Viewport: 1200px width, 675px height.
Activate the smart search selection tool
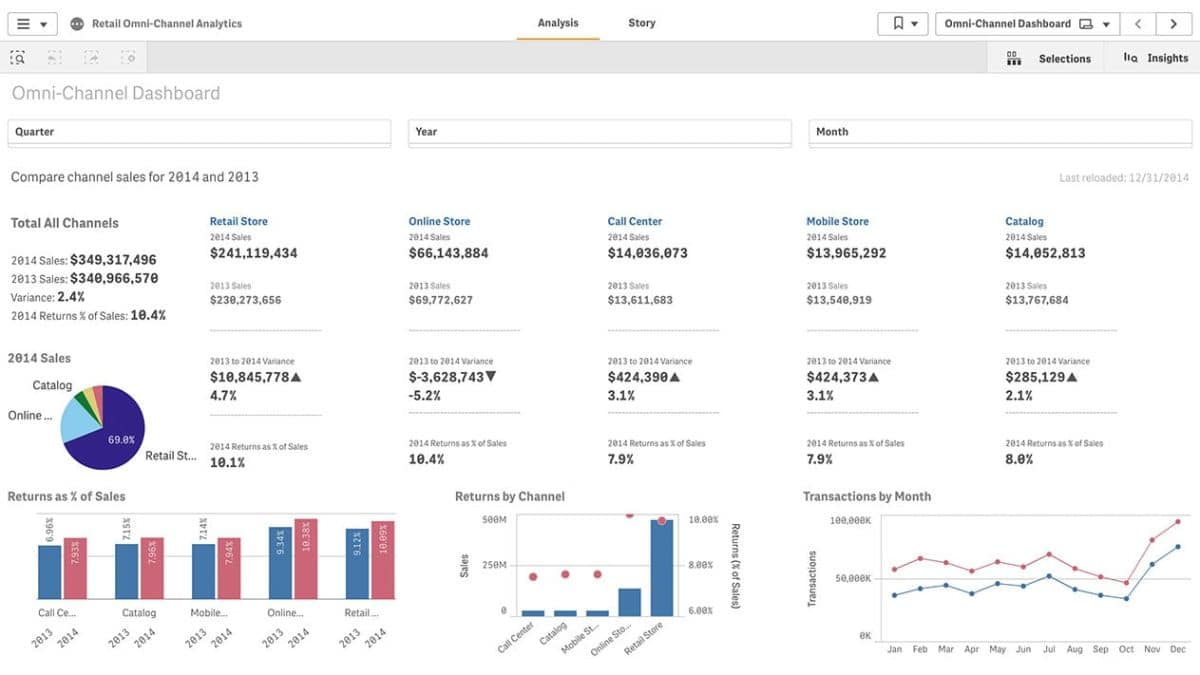18,58
